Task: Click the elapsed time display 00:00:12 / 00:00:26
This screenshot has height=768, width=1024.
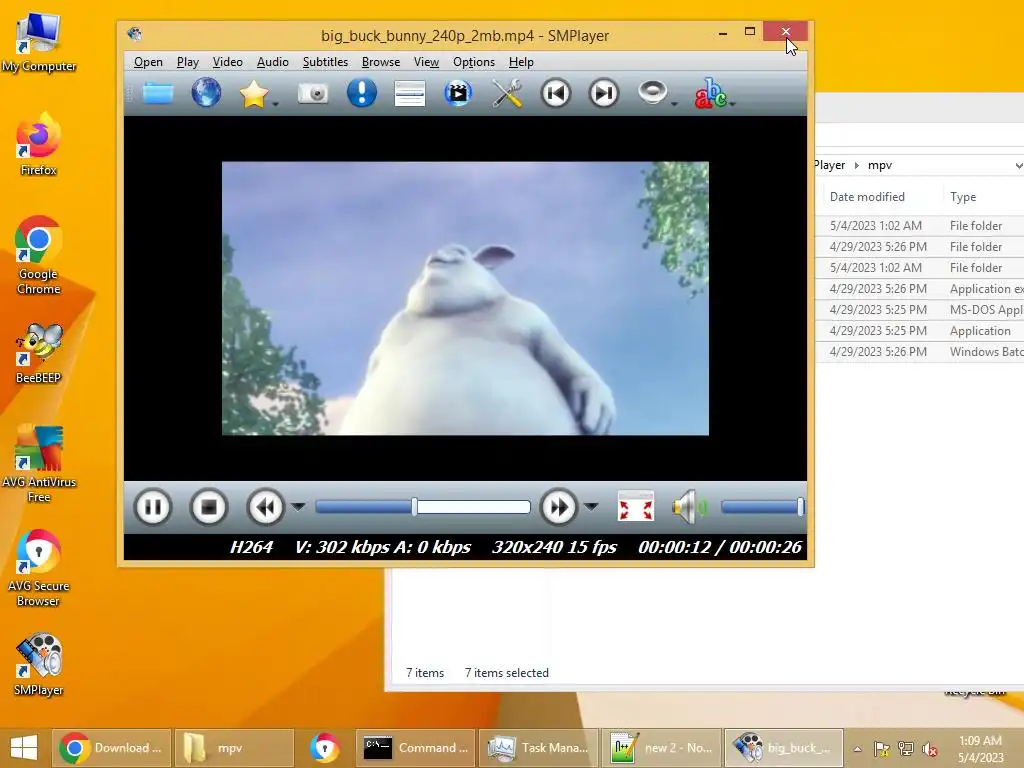Action: 720,547
